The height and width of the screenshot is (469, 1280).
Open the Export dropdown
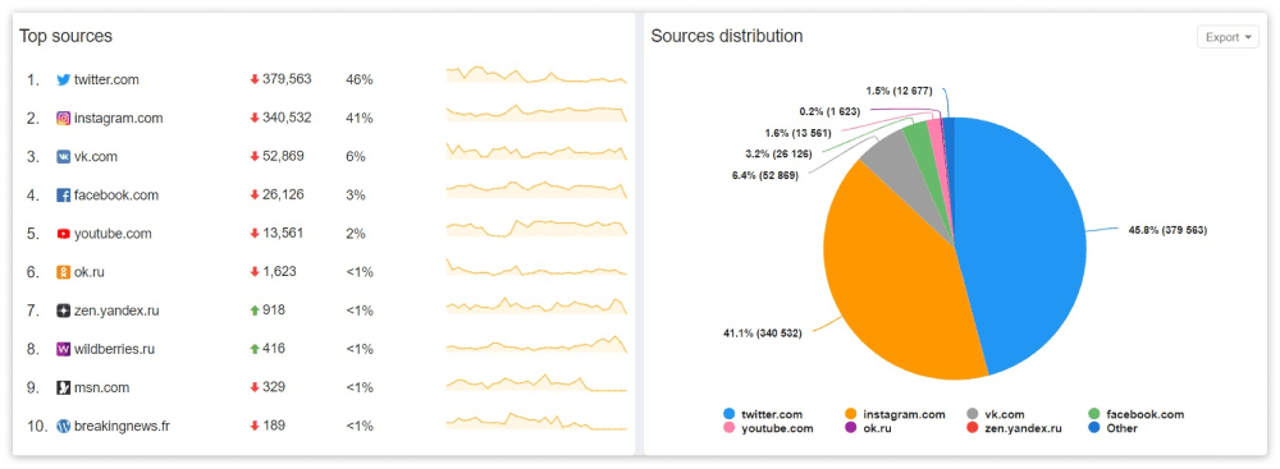pyautogui.click(x=1227, y=37)
